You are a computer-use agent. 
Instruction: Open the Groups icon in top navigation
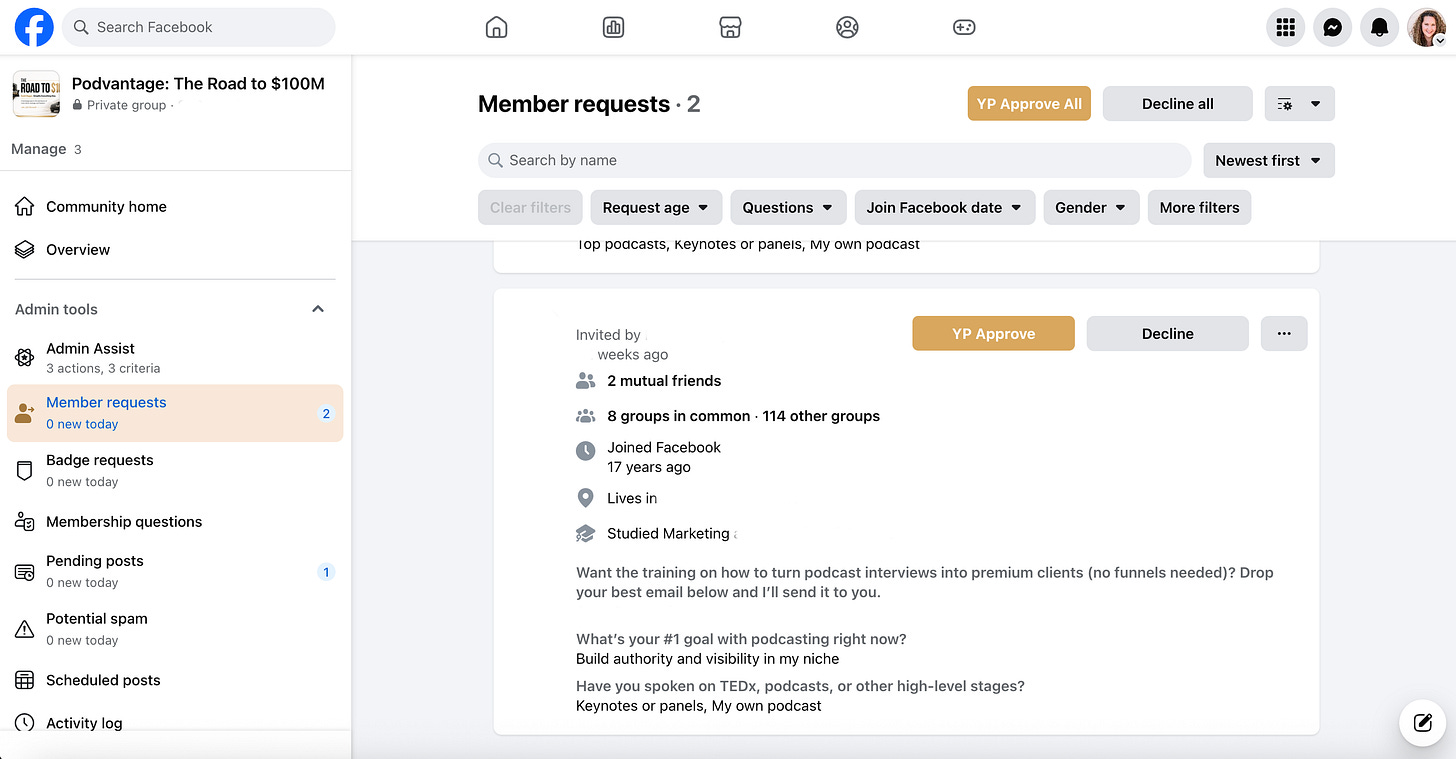pos(847,27)
